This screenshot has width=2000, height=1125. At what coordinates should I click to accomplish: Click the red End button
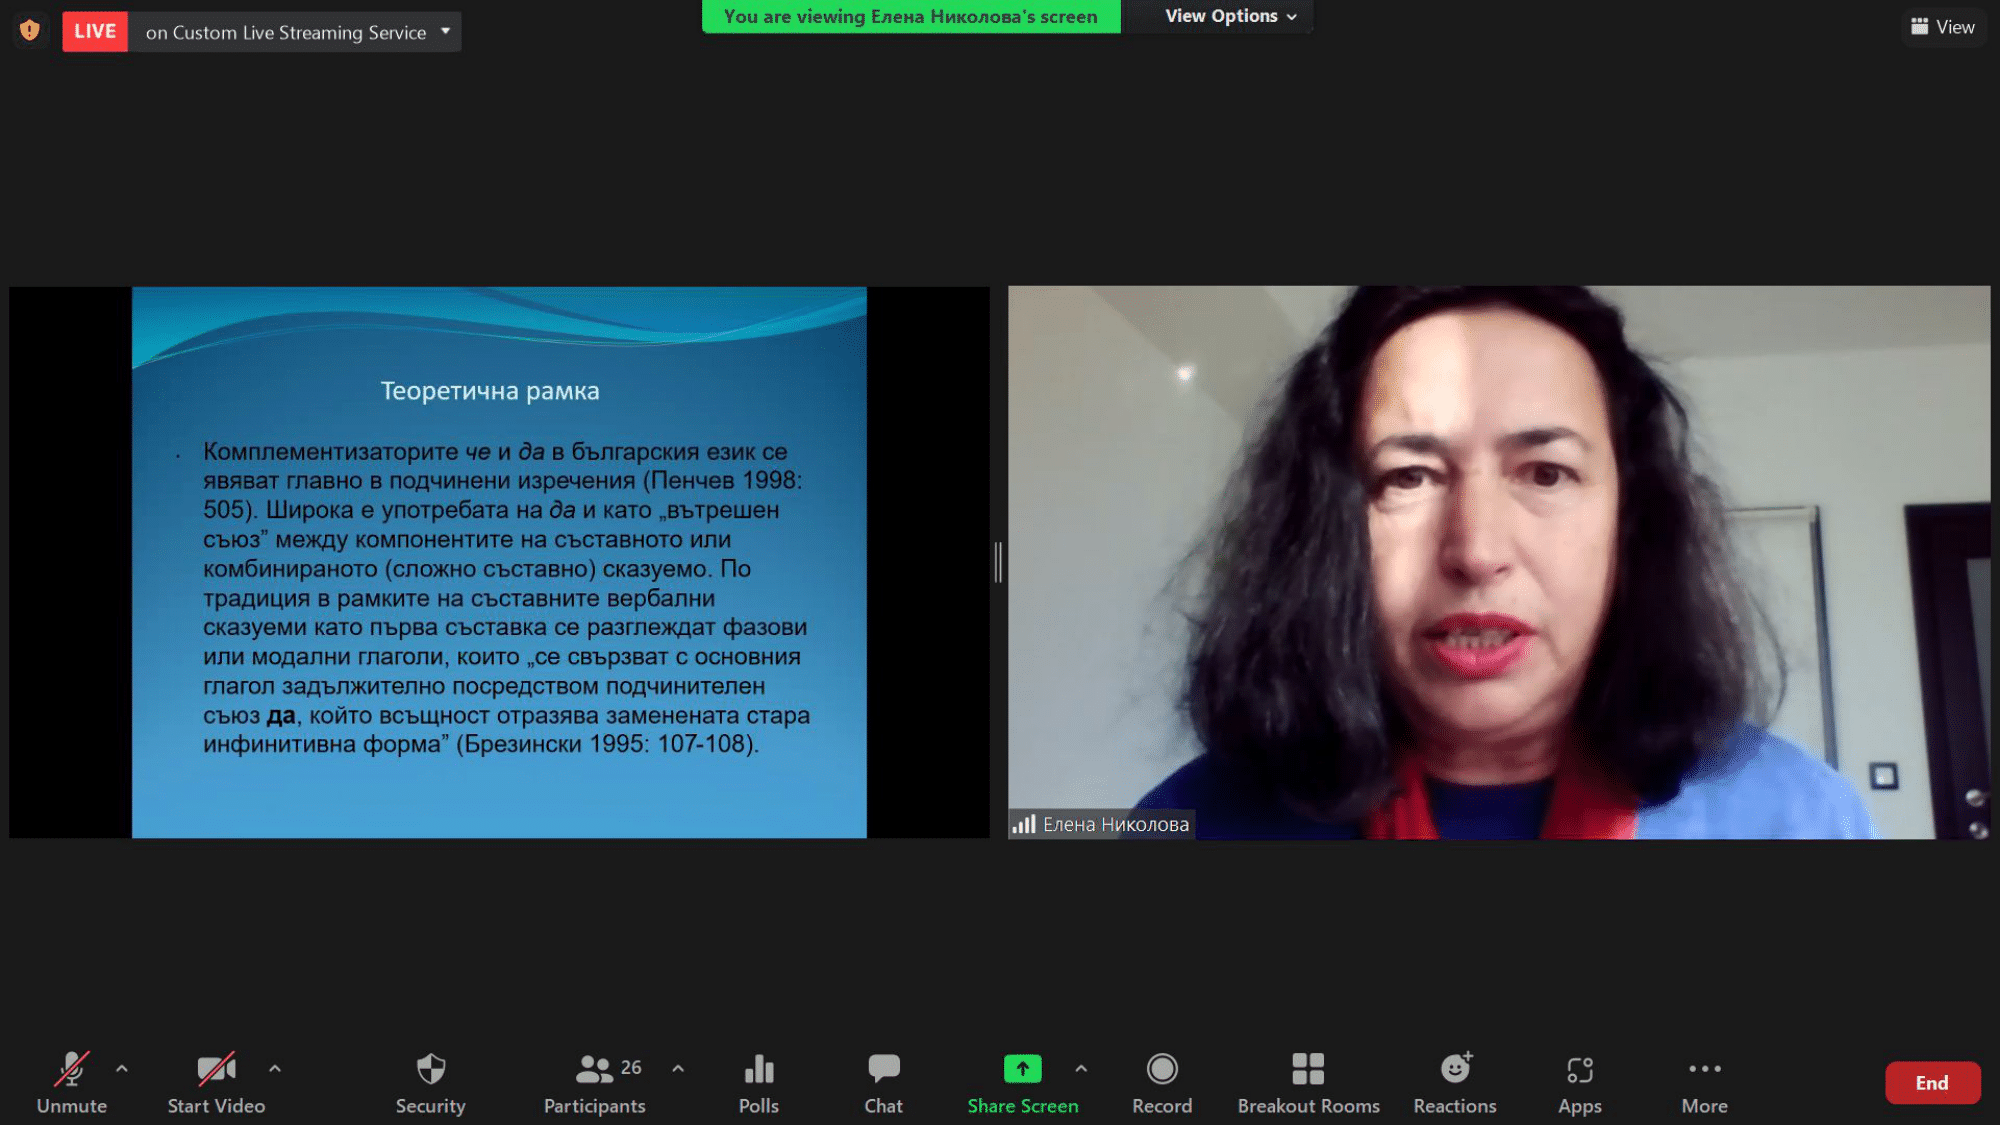1931,1083
